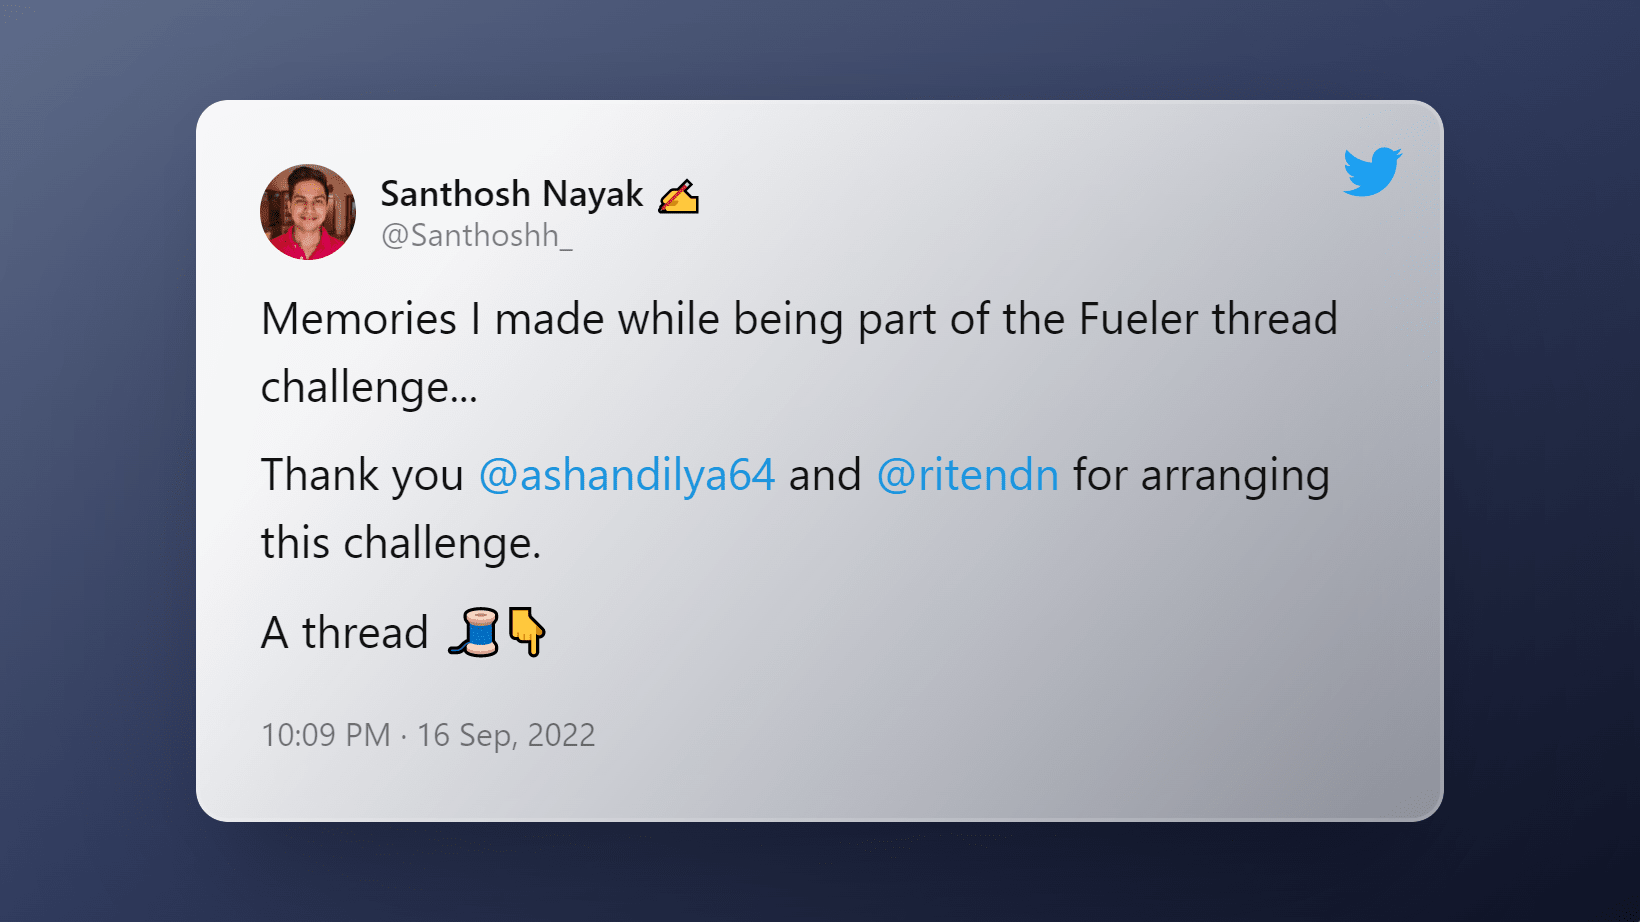
Task: Visit the @ritendn mention link
Action: click(967, 475)
